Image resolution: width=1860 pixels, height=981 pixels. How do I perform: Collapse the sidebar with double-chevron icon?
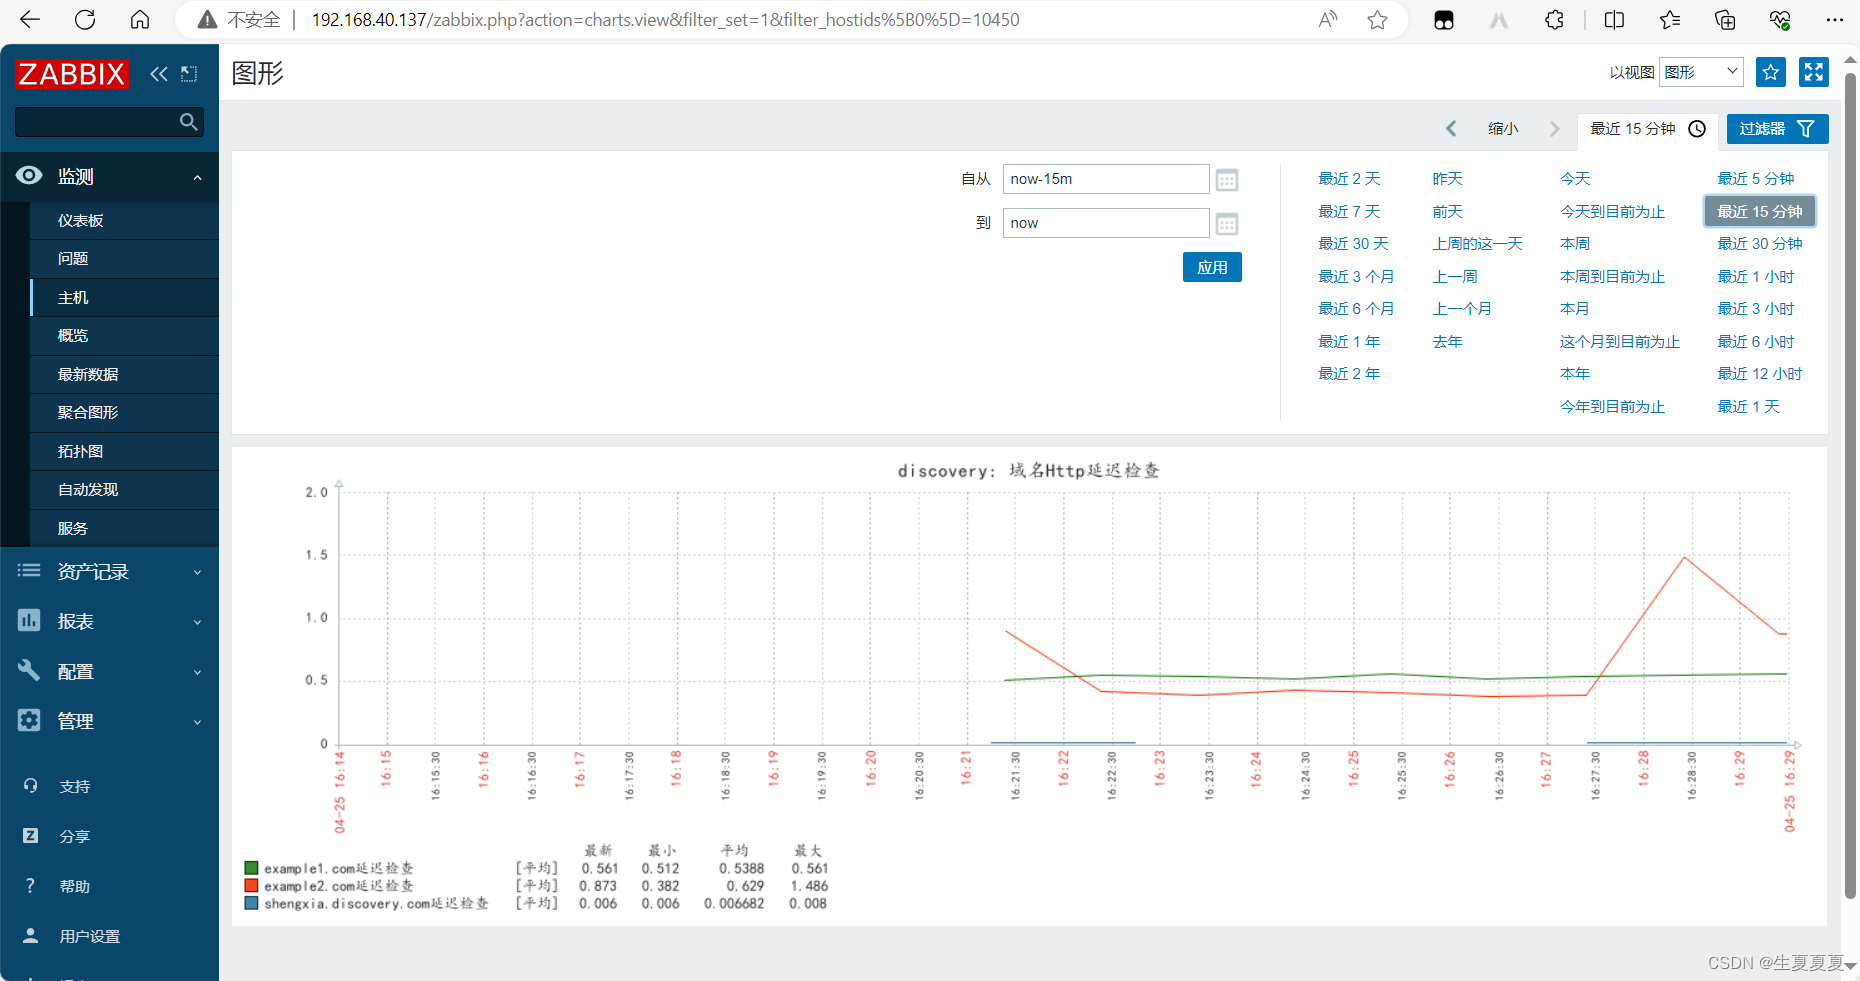point(159,74)
